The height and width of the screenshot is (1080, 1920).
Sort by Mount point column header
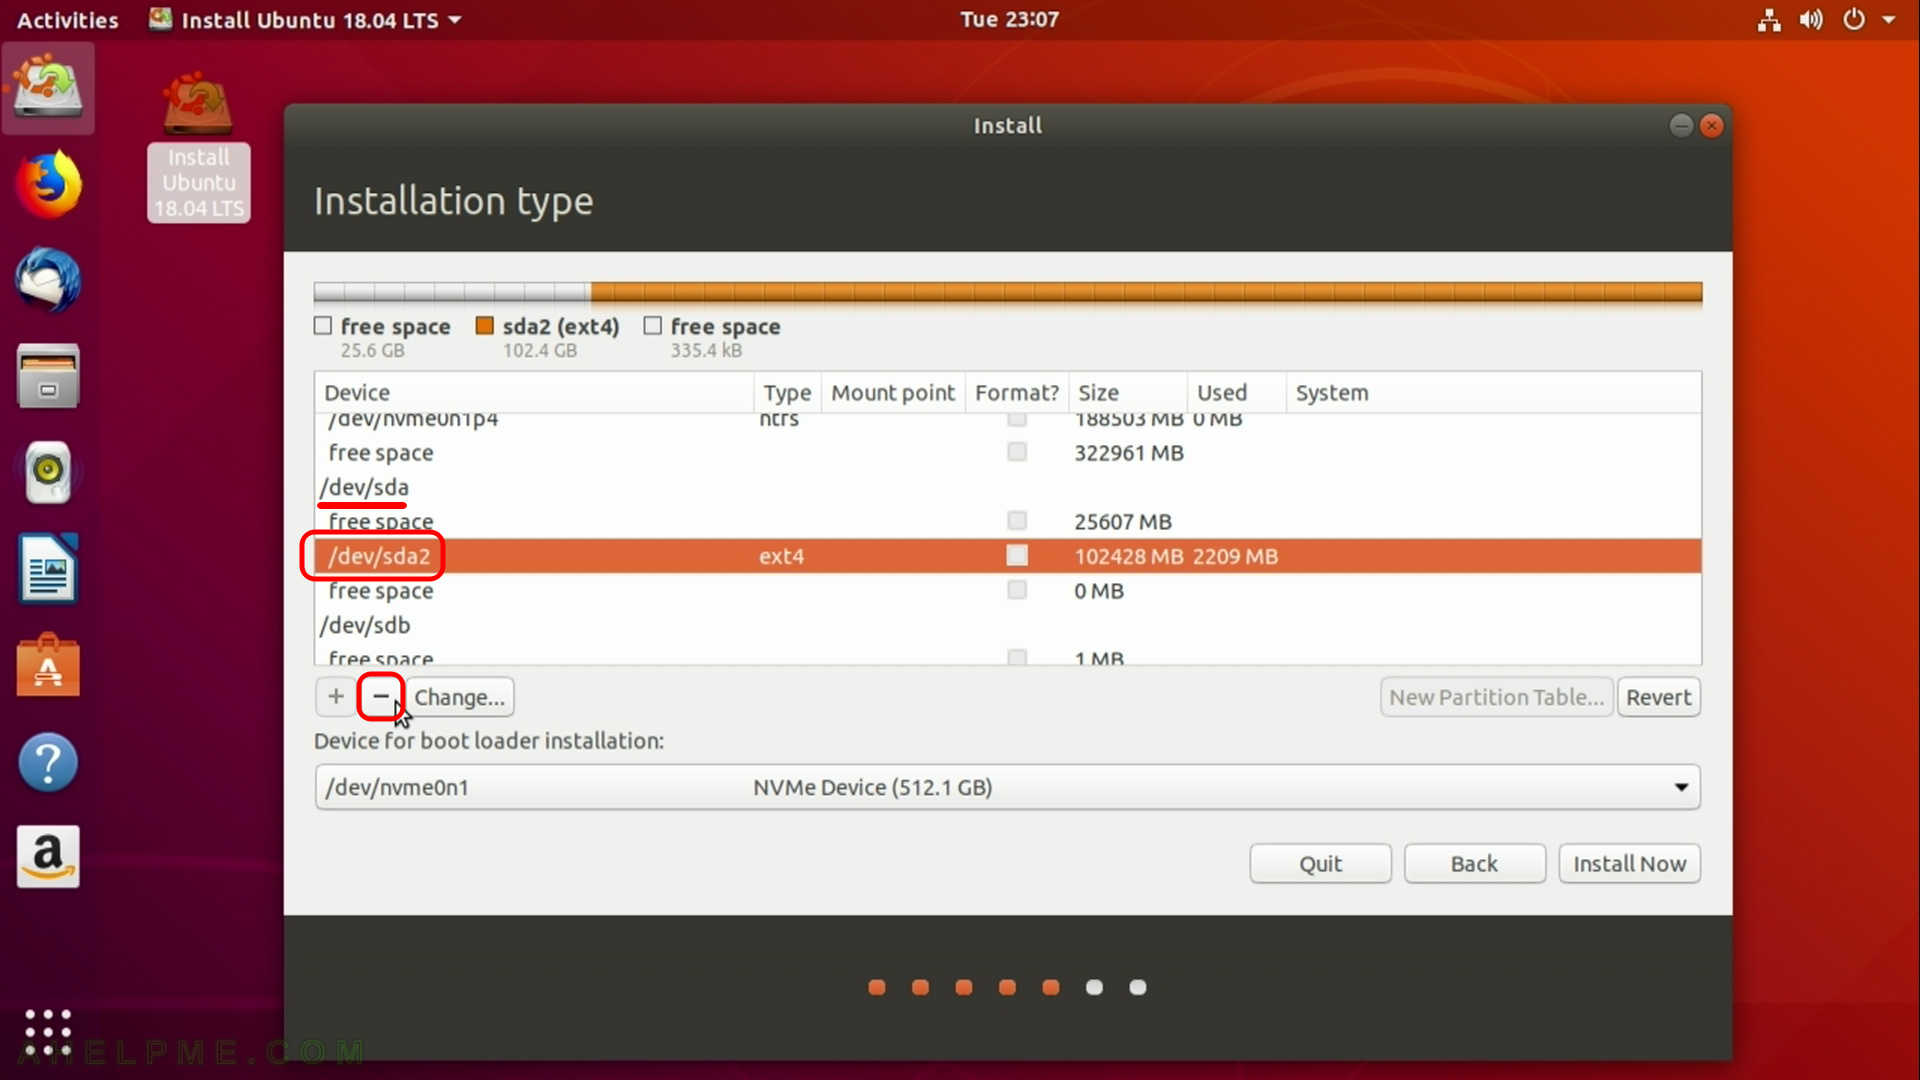[x=893, y=393]
